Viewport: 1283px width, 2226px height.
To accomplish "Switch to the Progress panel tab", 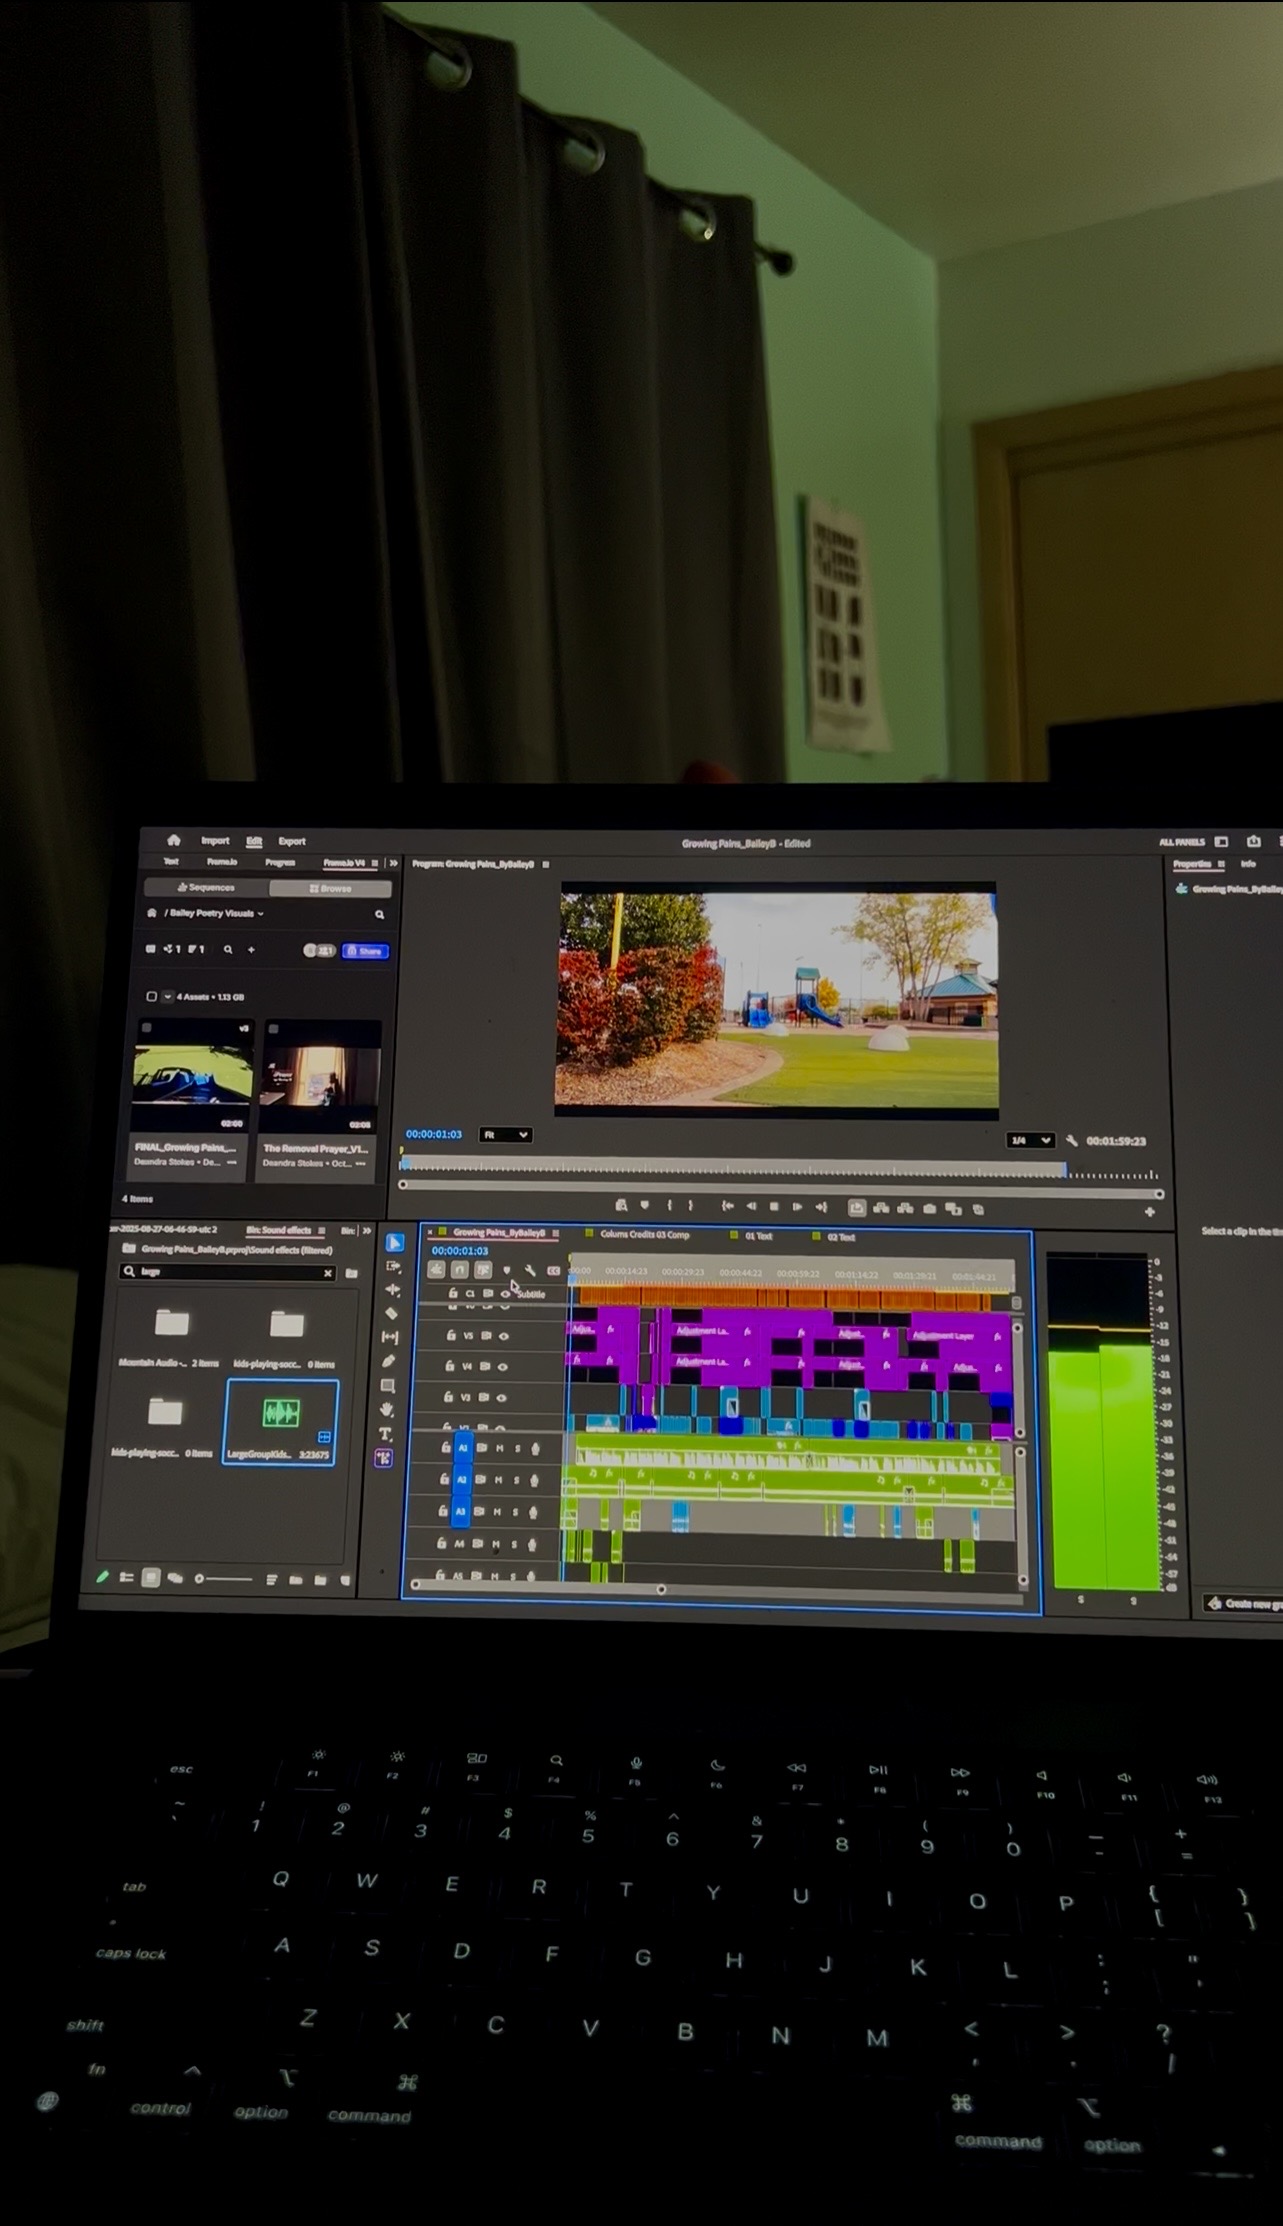I will tap(280, 862).
